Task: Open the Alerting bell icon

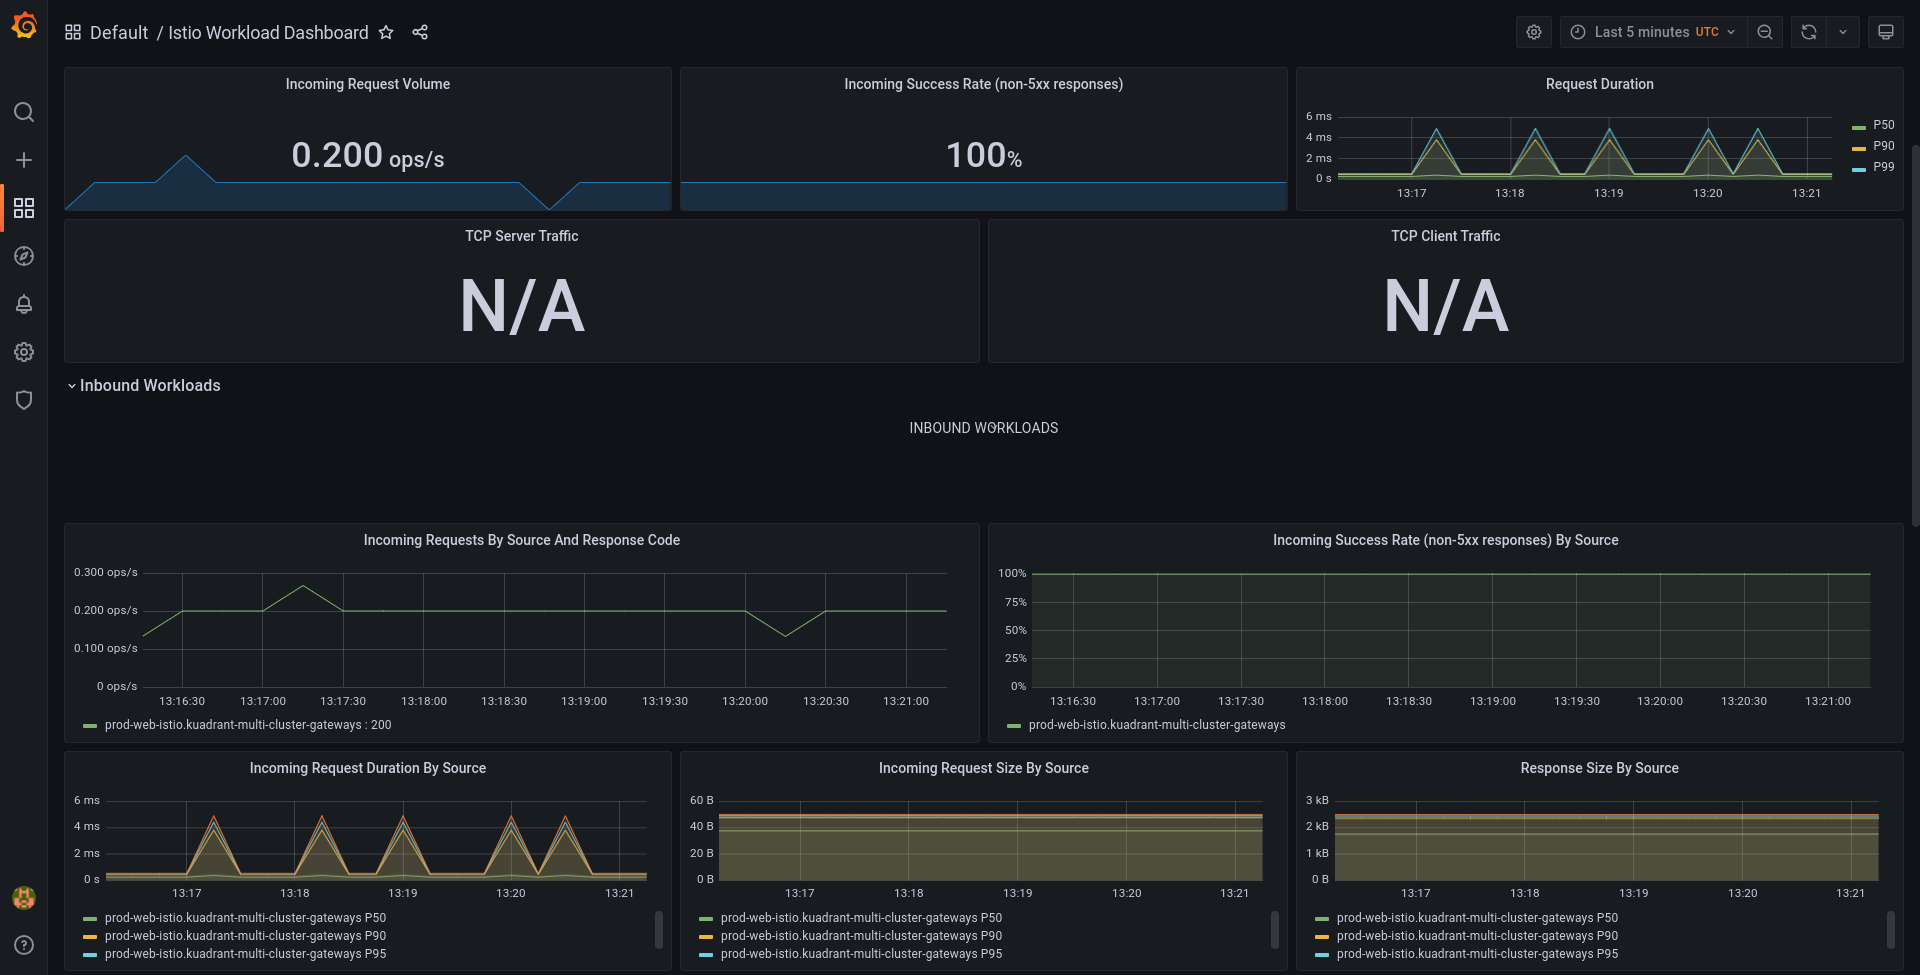Action: pyautogui.click(x=24, y=304)
